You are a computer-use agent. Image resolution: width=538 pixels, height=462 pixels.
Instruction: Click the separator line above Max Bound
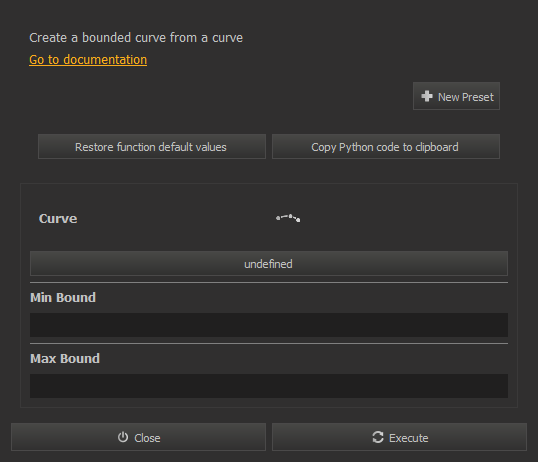(x=269, y=344)
